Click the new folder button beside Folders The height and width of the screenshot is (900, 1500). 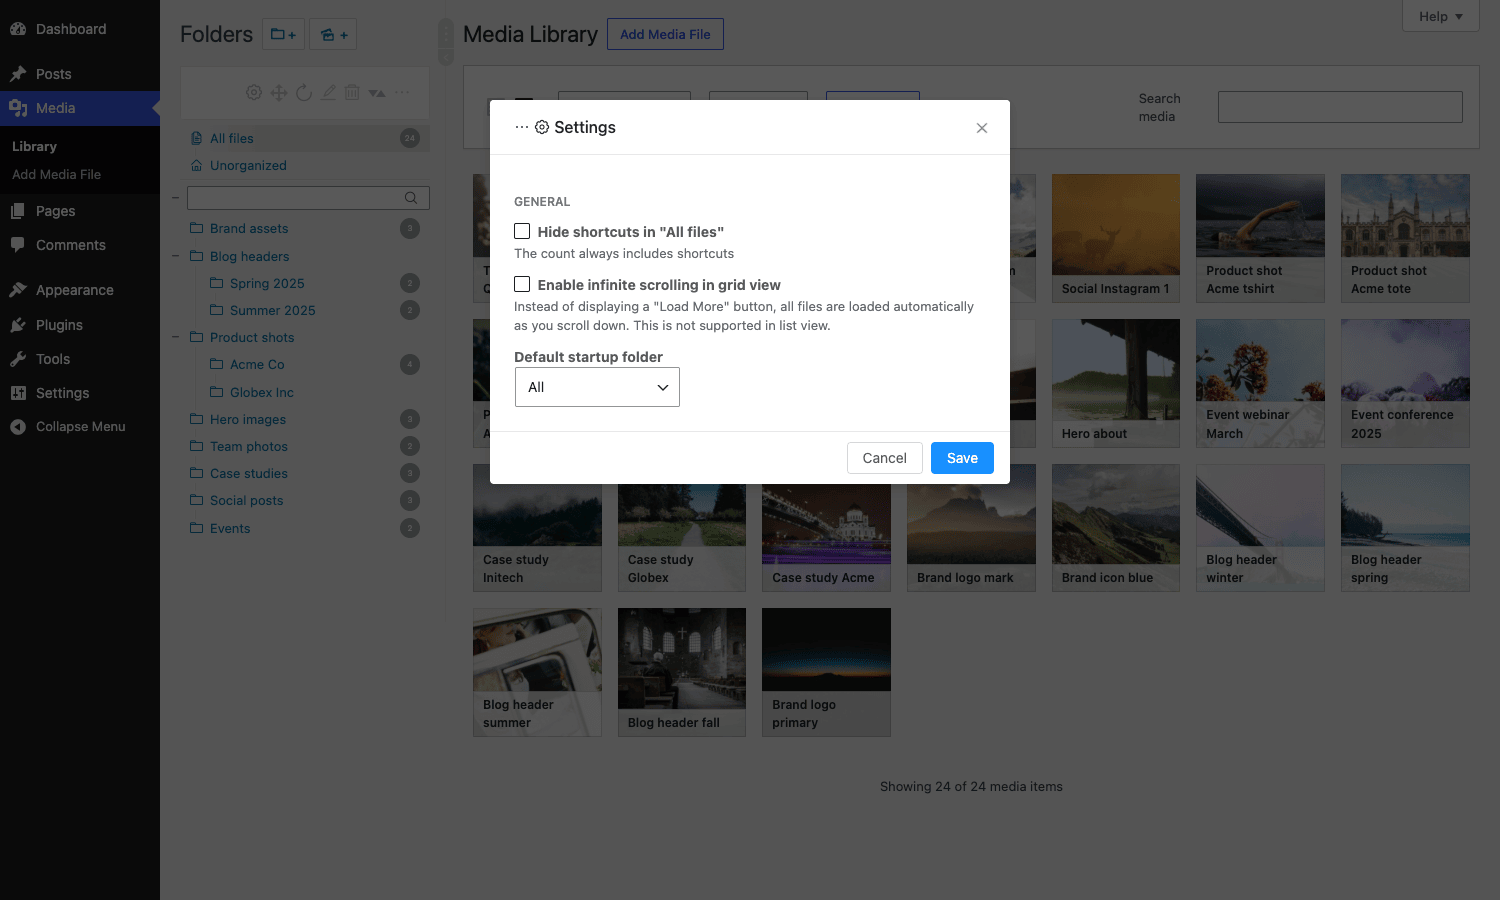(x=284, y=34)
